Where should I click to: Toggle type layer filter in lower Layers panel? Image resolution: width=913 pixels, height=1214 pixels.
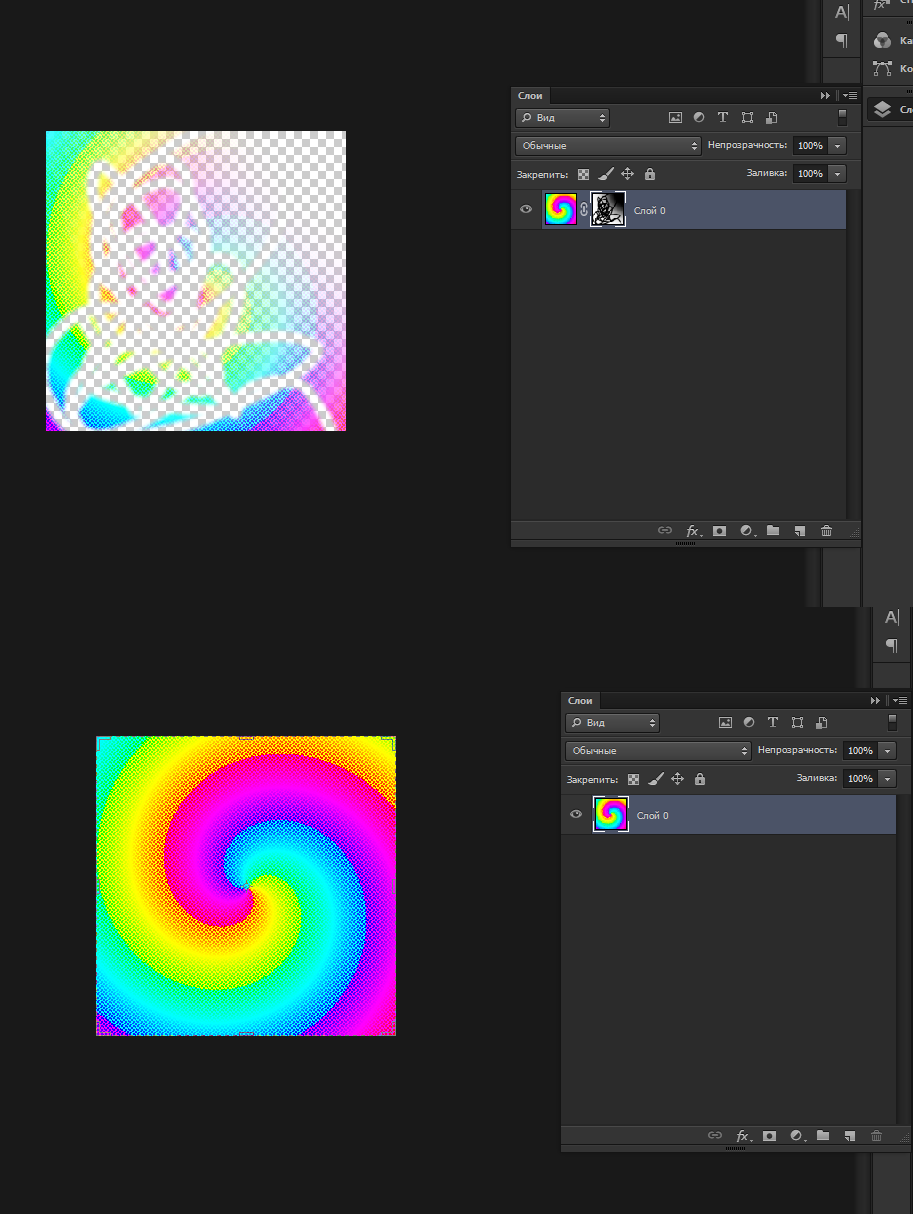[x=773, y=723]
